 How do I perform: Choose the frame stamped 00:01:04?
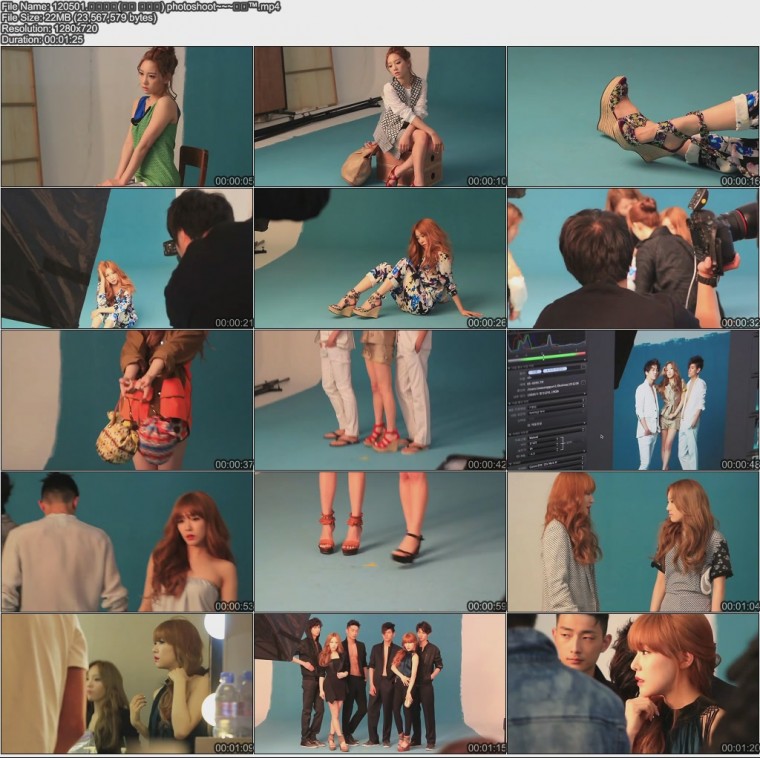coord(633,542)
